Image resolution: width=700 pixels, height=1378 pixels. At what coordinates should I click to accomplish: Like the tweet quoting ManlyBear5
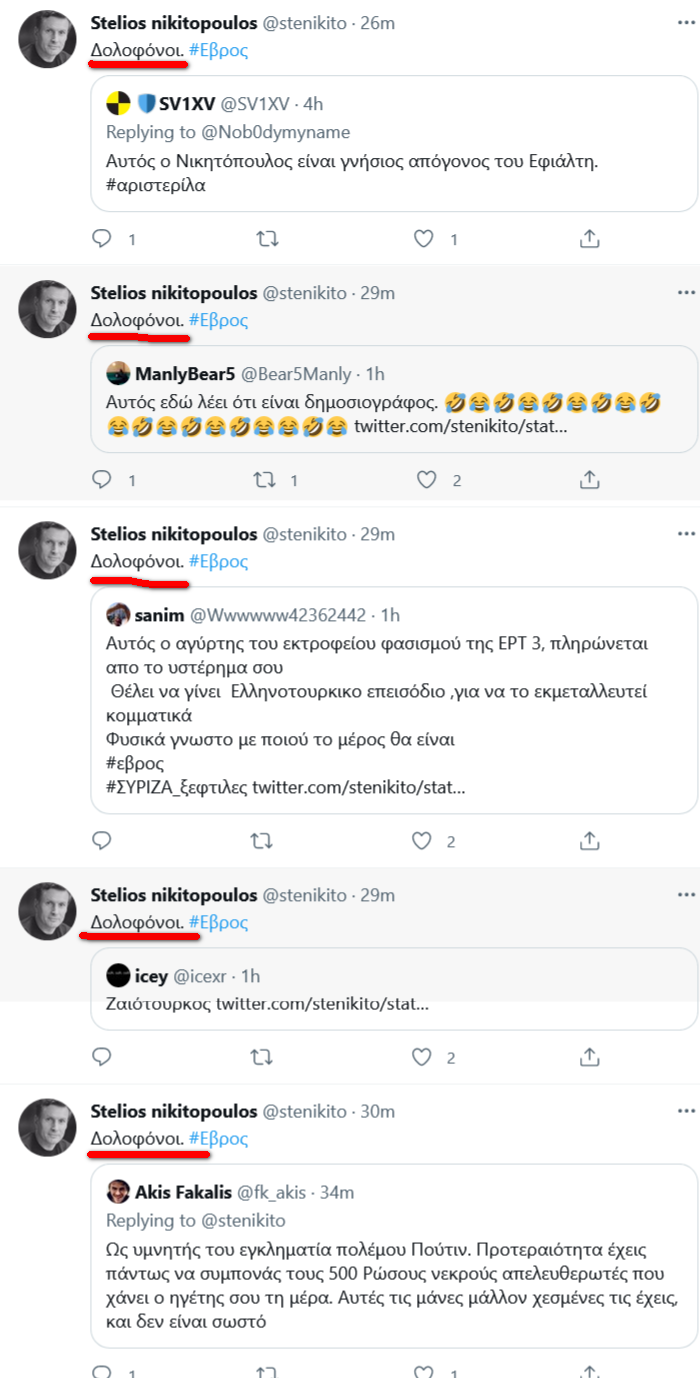426,480
